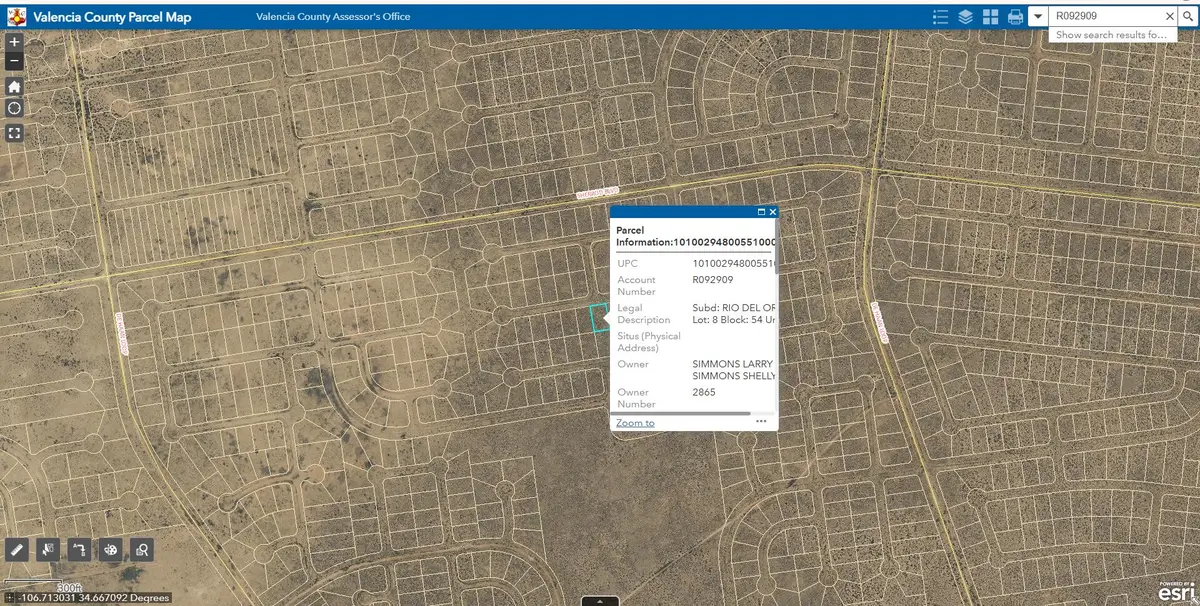The height and width of the screenshot is (606, 1200).
Task: Click the Zoom to link
Action: click(x=634, y=422)
